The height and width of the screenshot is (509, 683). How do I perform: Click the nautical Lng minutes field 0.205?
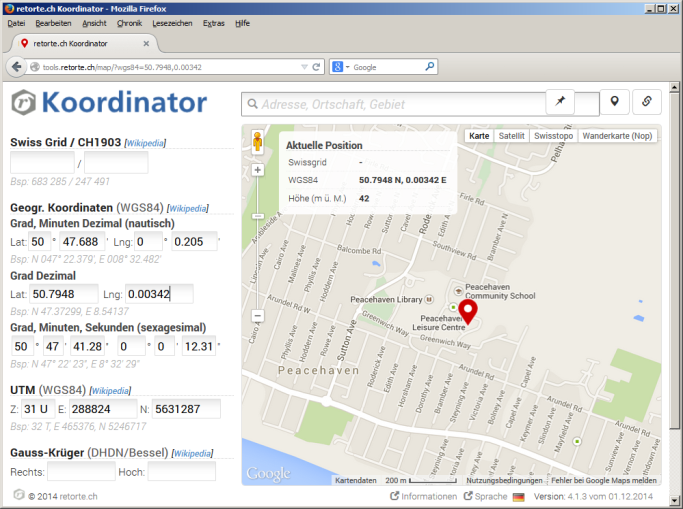click(194, 241)
